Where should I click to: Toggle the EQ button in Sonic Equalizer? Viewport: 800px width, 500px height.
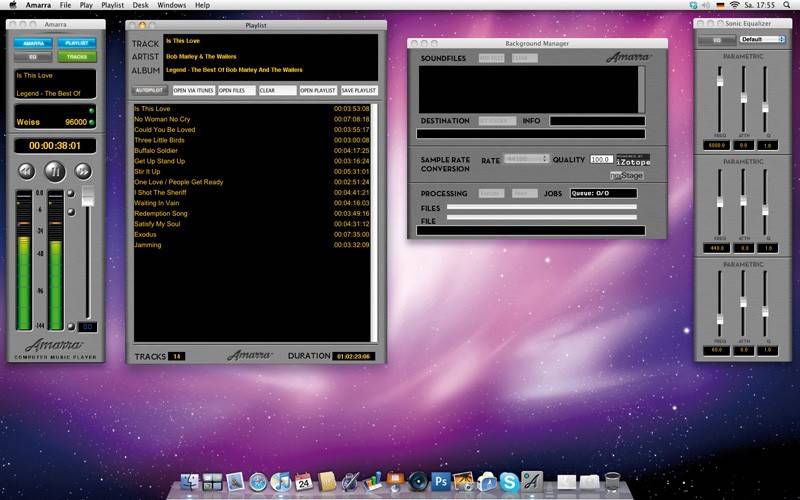(x=716, y=40)
